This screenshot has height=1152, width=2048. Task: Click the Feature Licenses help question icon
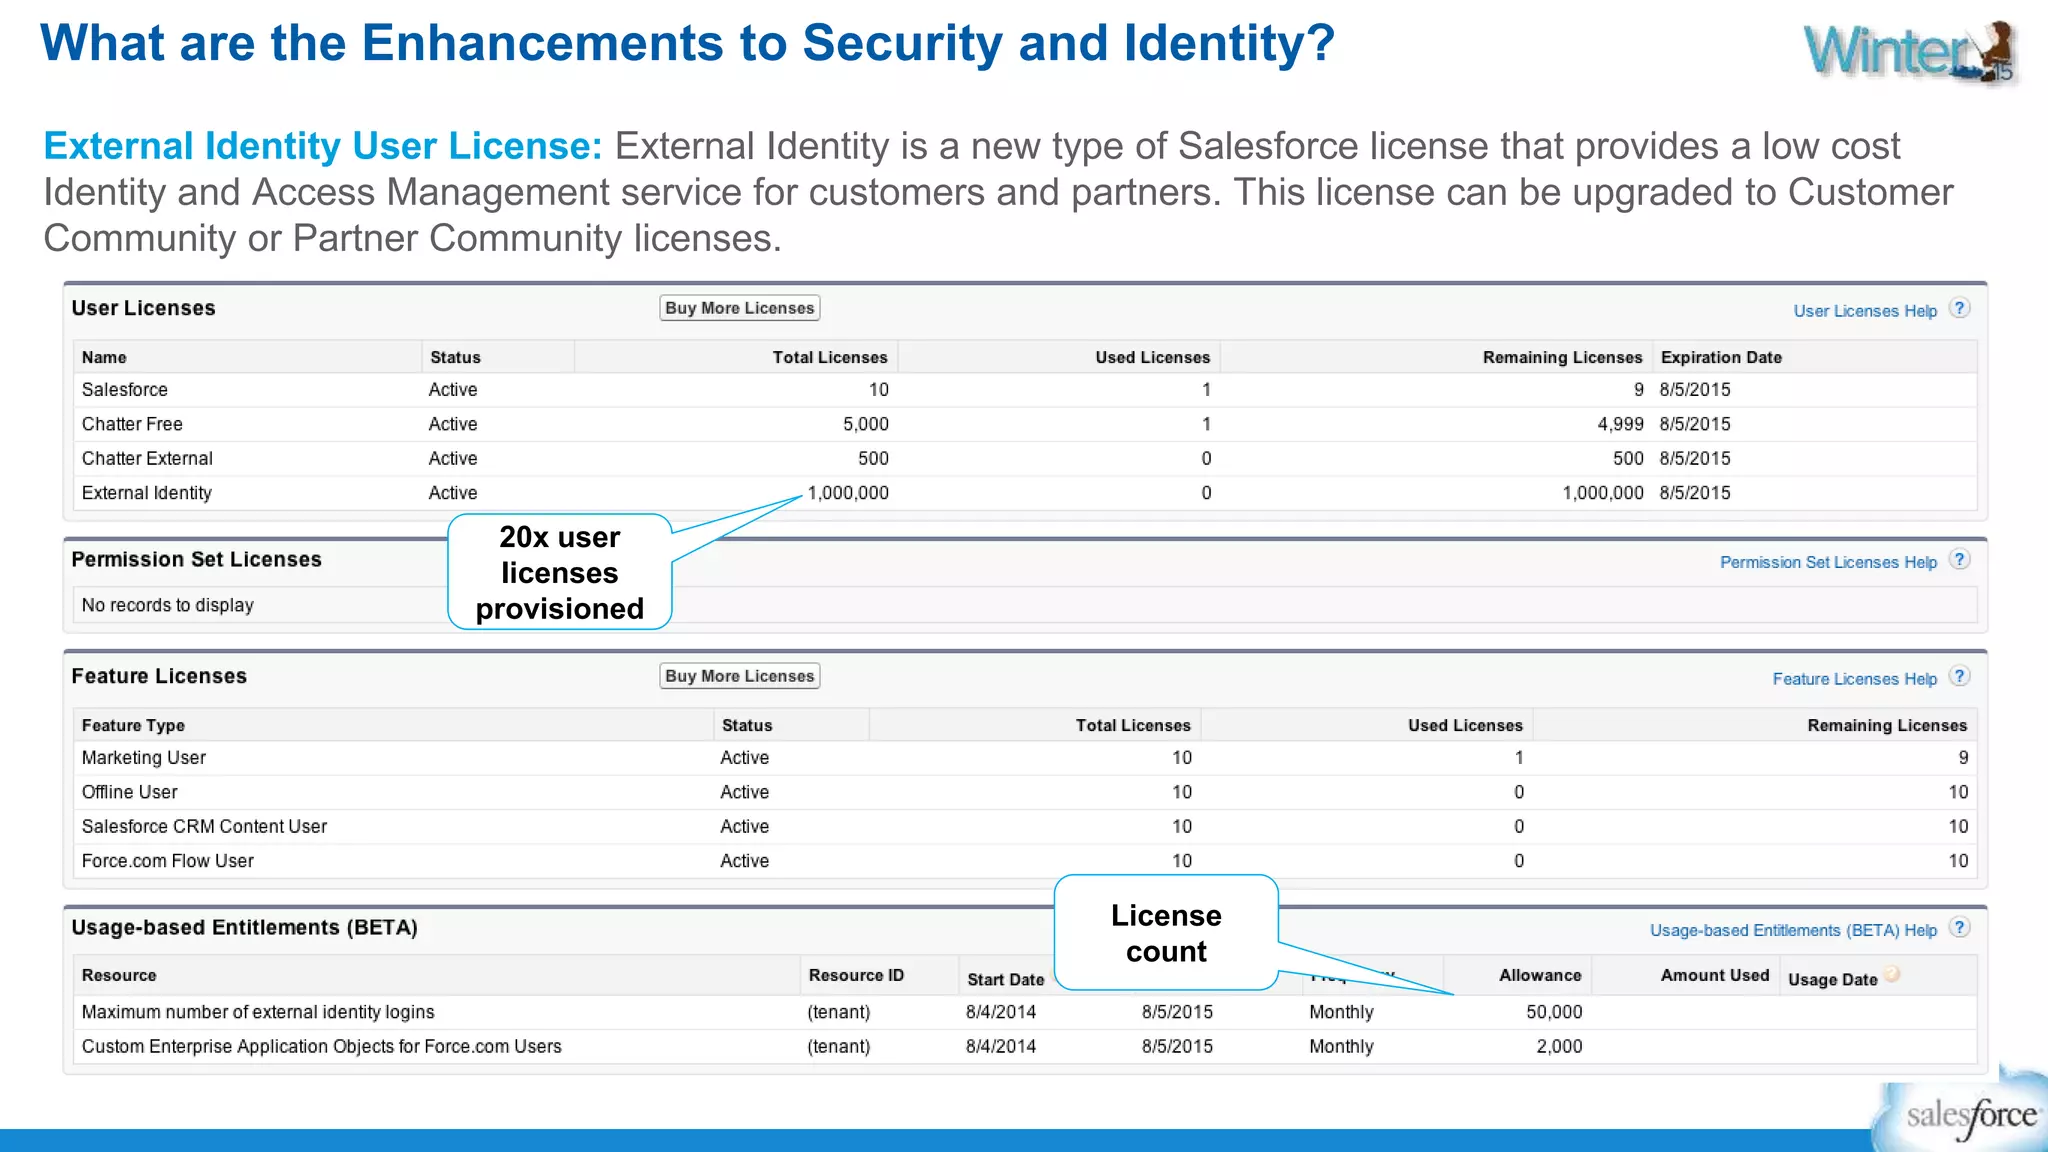click(1960, 677)
